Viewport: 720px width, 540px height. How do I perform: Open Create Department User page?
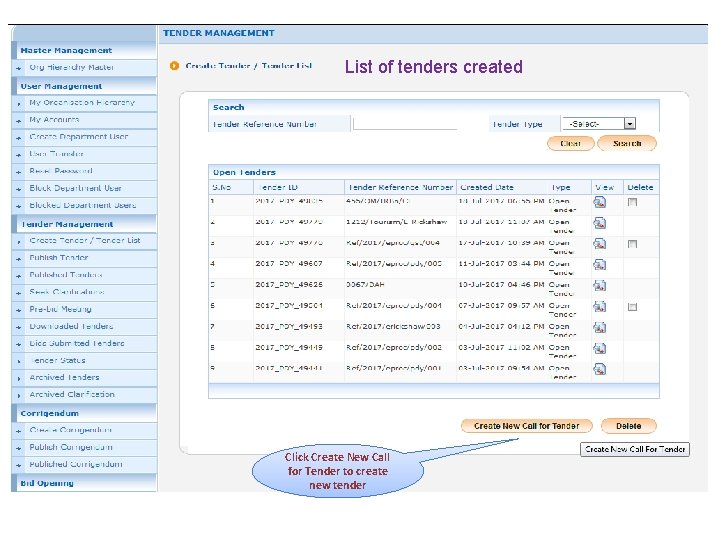click(84, 137)
